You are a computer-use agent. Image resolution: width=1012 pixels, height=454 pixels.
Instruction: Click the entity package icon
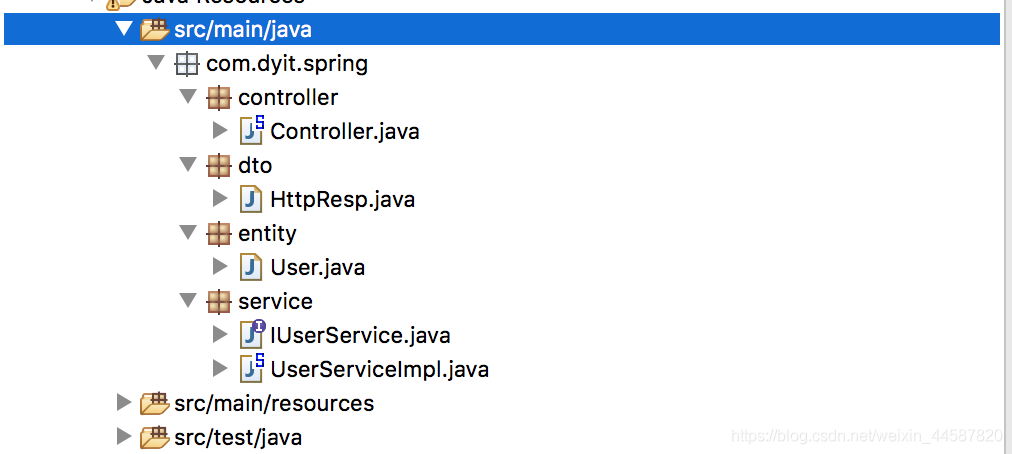pyautogui.click(x=219, y=234)
